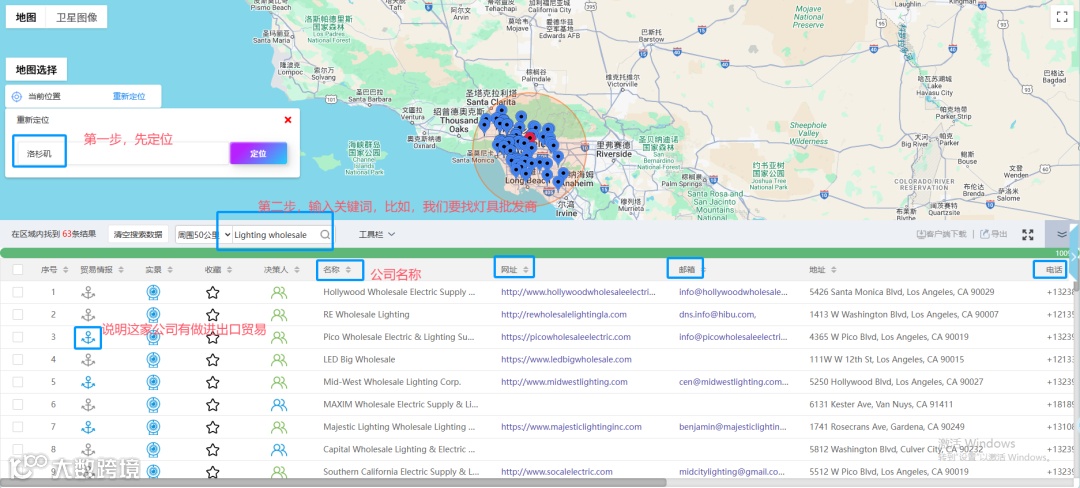Click 清空搜索数据 clear search data button
The image size is (1080, 488).
(x=138, y=234)
